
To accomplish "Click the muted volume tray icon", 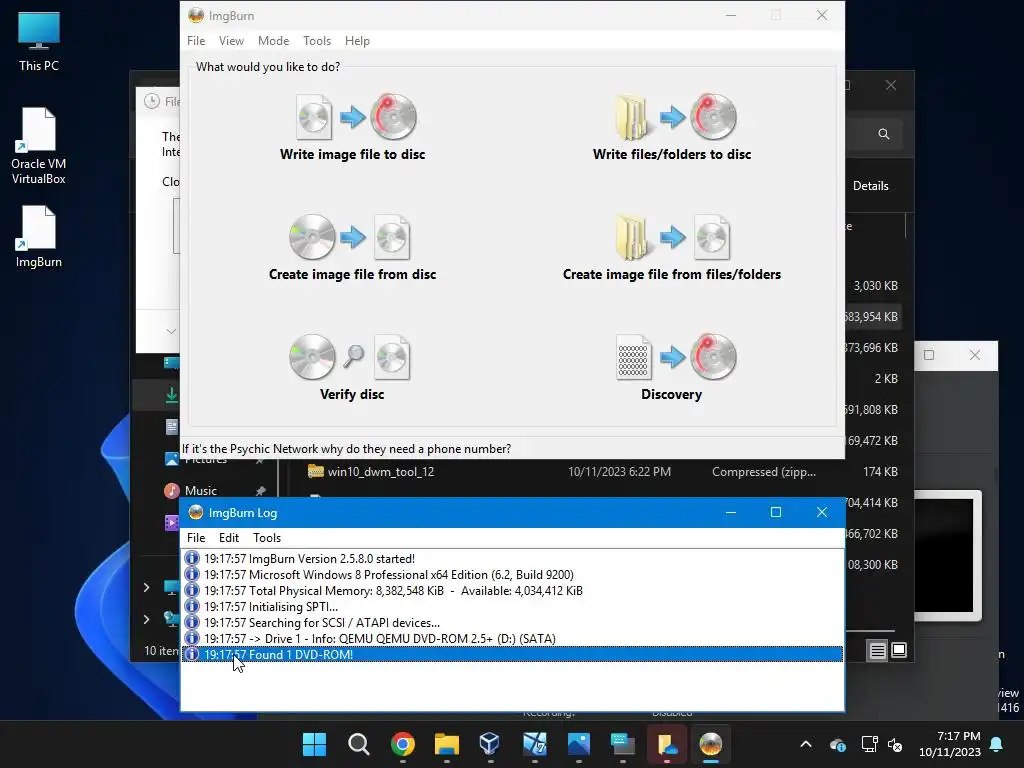I will tap(895, 744).
